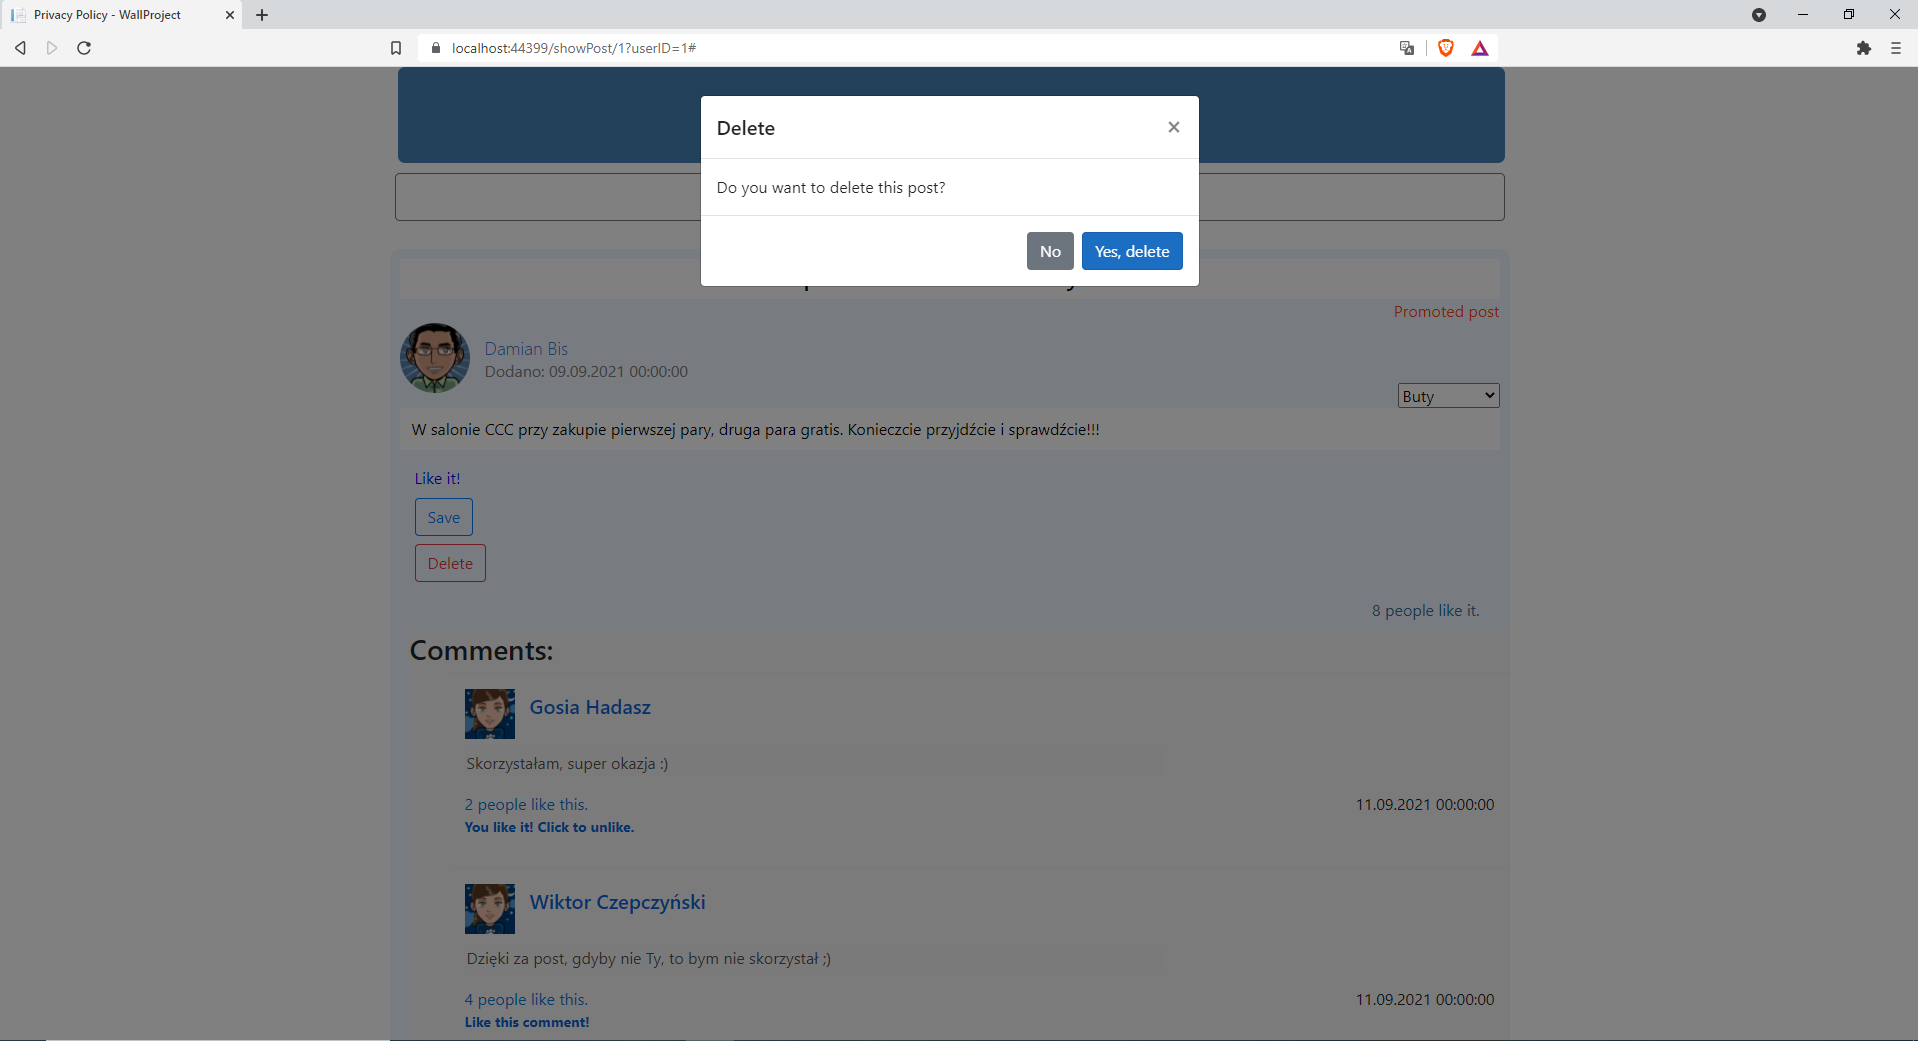1918x1041 pixels.
Task: Click the Brave Shields icon in the toolbar
Action: click(1445, 47)
